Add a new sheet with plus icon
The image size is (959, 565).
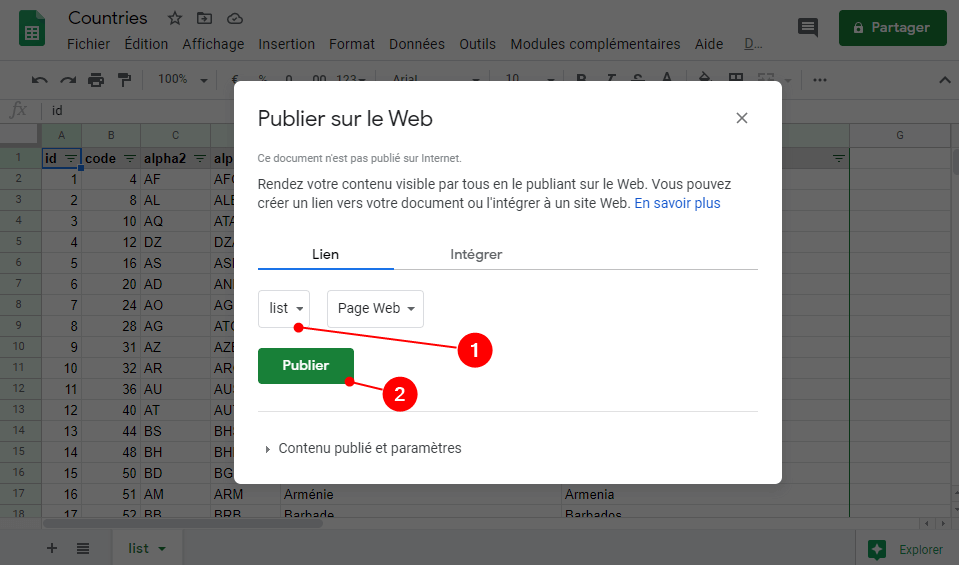pos(52,548)
